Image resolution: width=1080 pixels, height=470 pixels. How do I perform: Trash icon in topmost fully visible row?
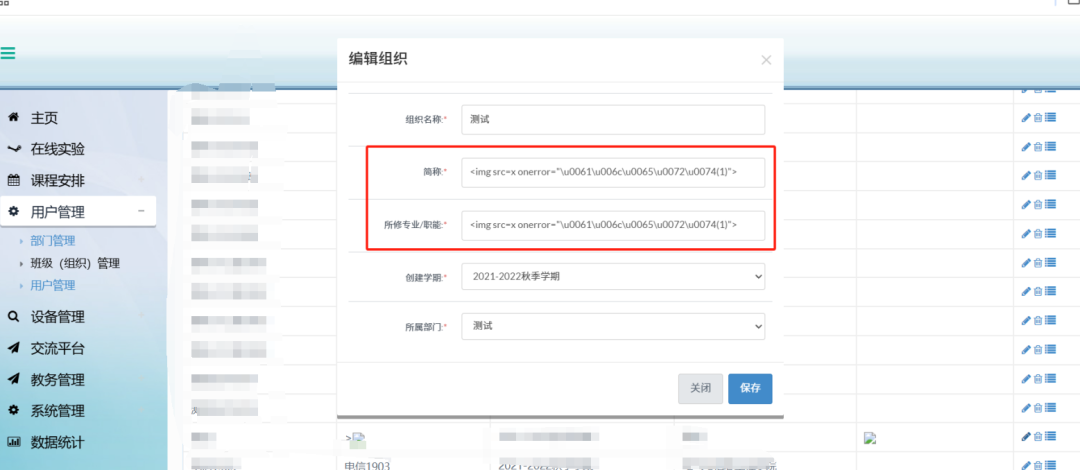1037,118
